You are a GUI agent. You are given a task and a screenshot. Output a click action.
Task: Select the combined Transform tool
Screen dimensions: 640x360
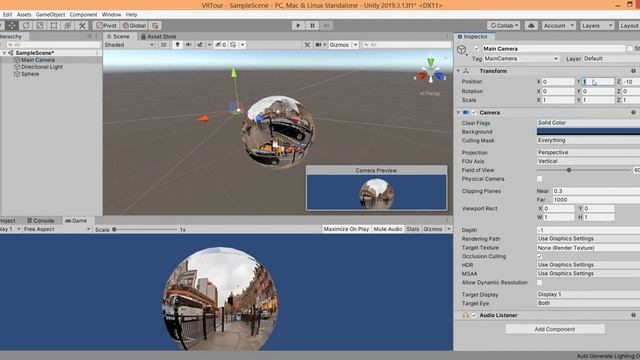[68, 25]
